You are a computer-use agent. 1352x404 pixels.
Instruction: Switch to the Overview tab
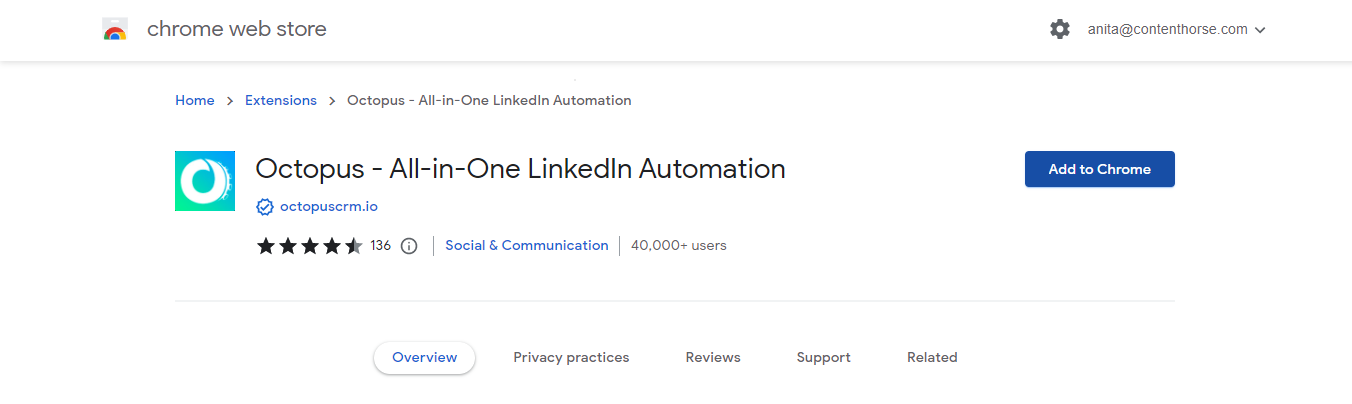[x=424, y=357]
